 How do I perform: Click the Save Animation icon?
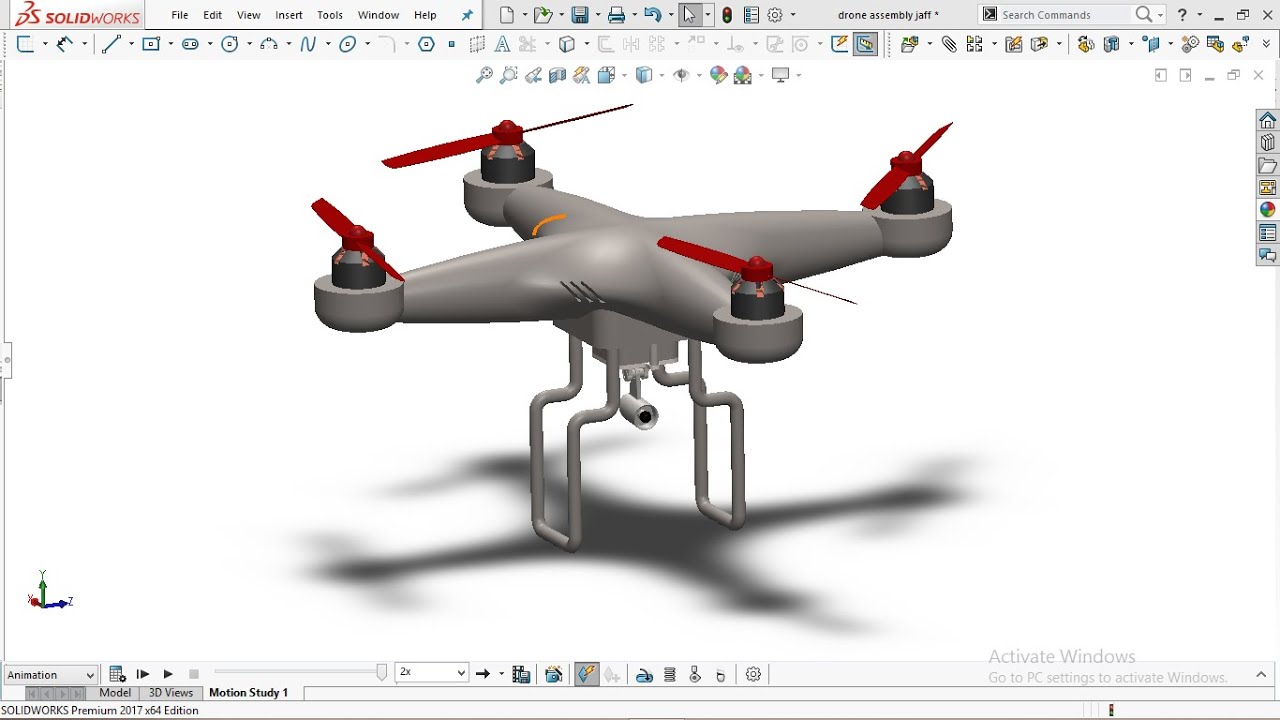[521, 675]
